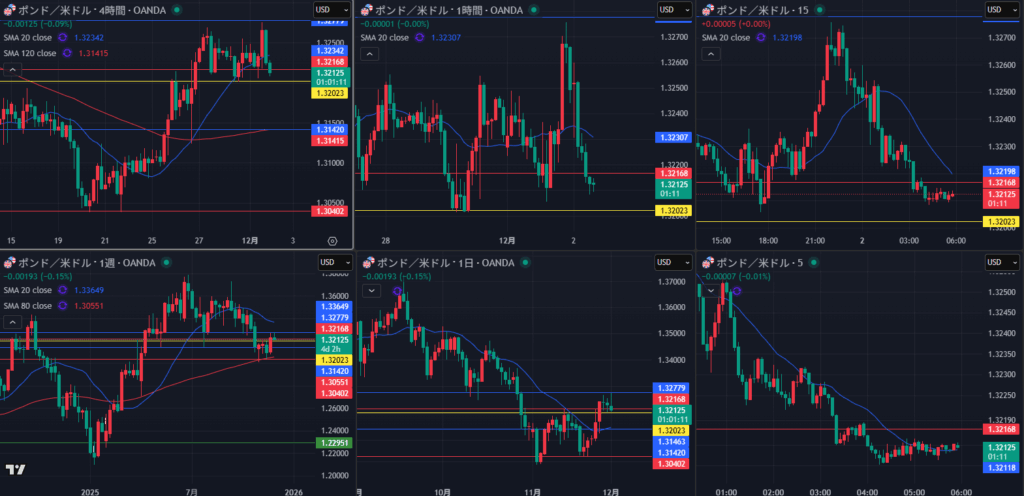Collapse indicator legend in 4-hour chart
The height and width of the screenshot is (496, 1024).
point(12,70)
